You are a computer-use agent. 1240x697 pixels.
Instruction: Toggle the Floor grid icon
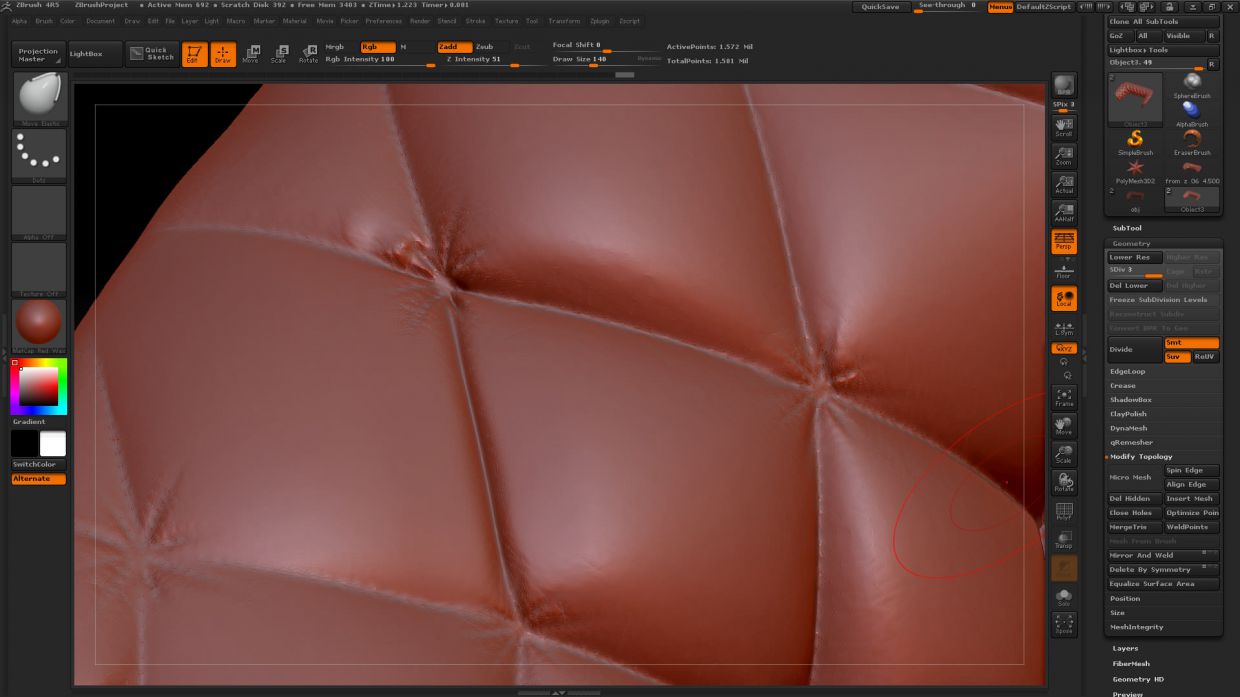1064,269
